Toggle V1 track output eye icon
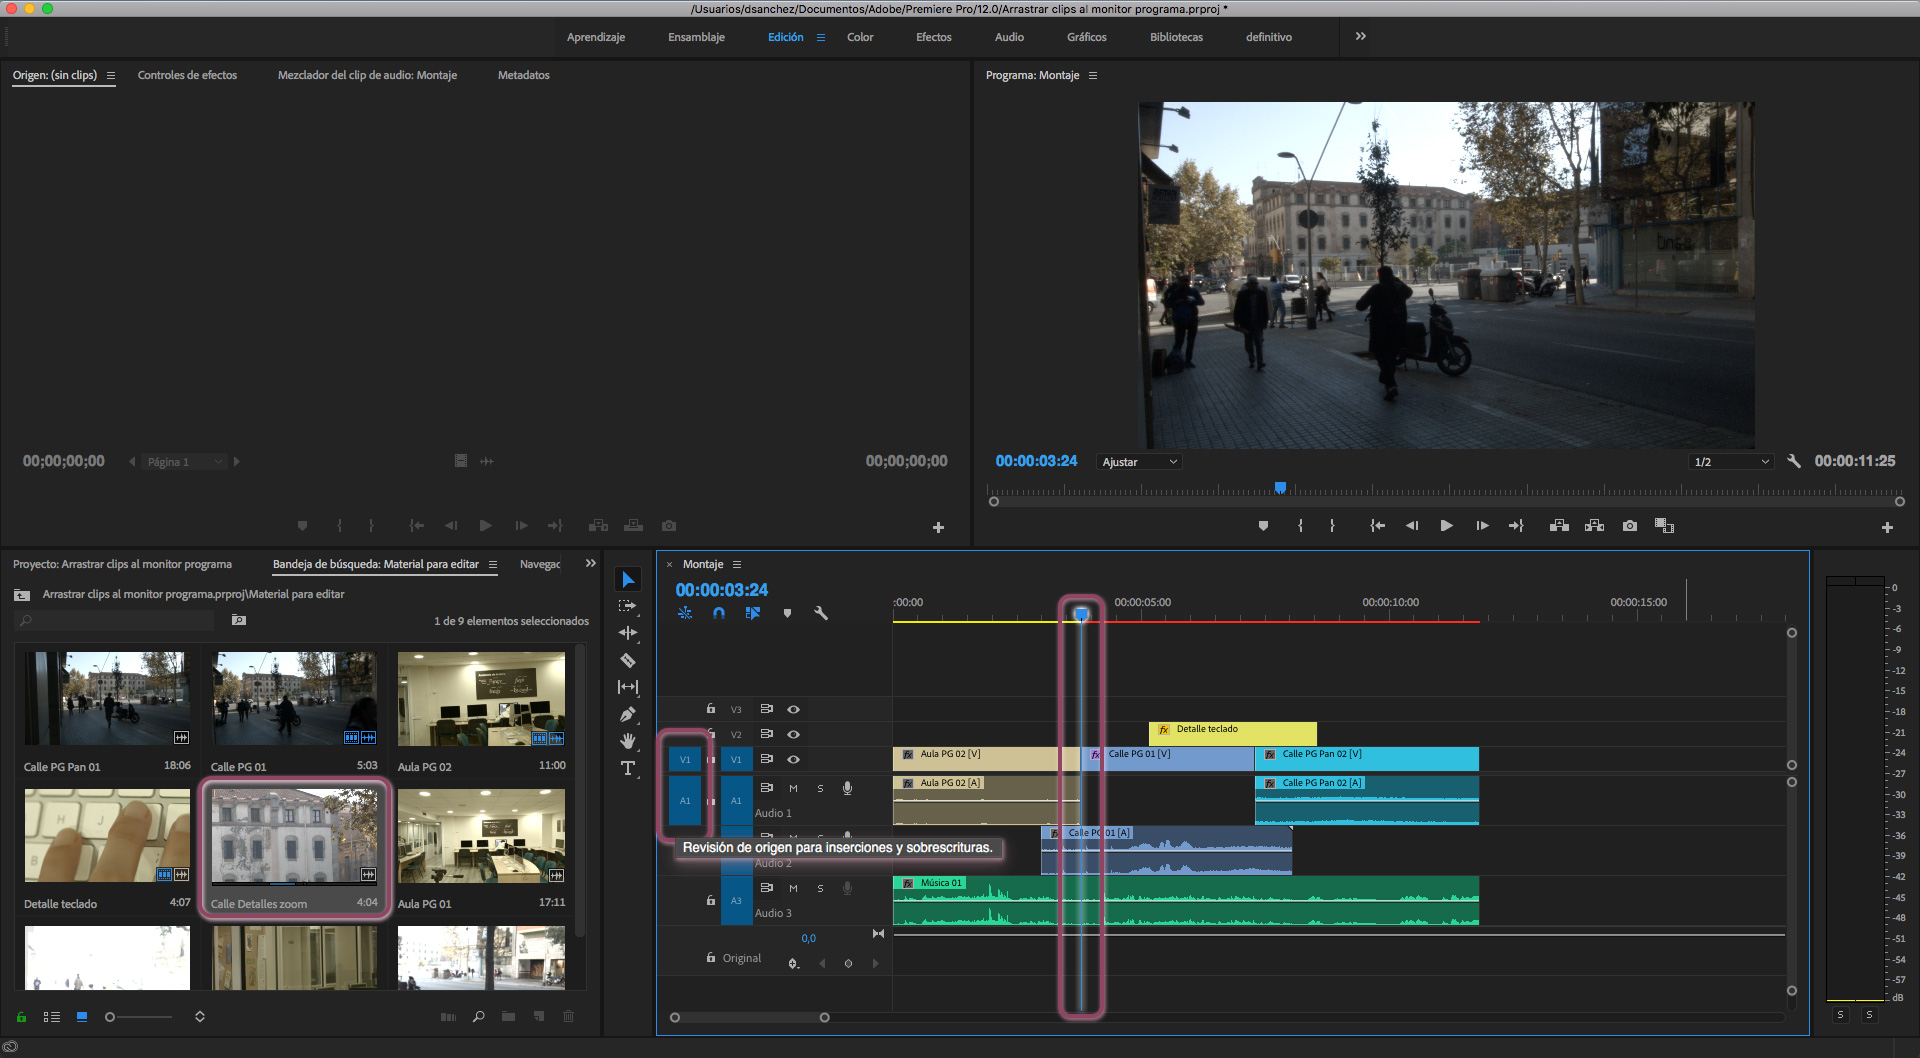The width and height of the screenshot is (1920, 1058). pos(793,759)
